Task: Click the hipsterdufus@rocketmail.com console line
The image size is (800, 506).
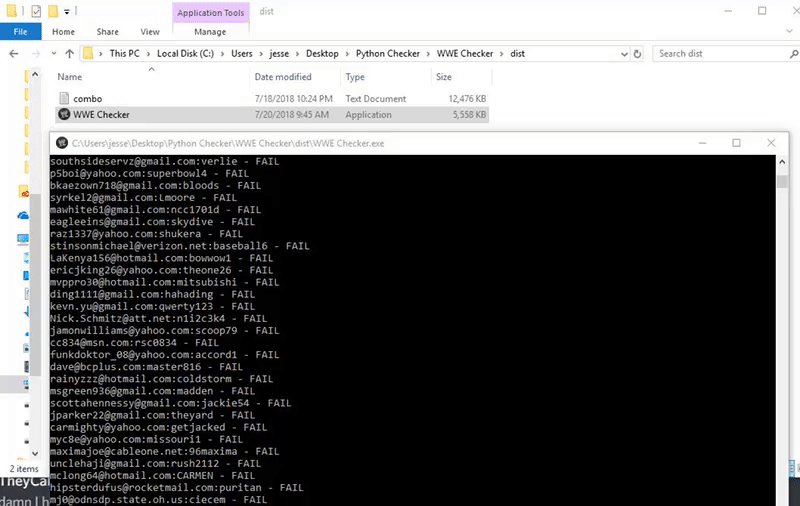Action: click(177, 488)
